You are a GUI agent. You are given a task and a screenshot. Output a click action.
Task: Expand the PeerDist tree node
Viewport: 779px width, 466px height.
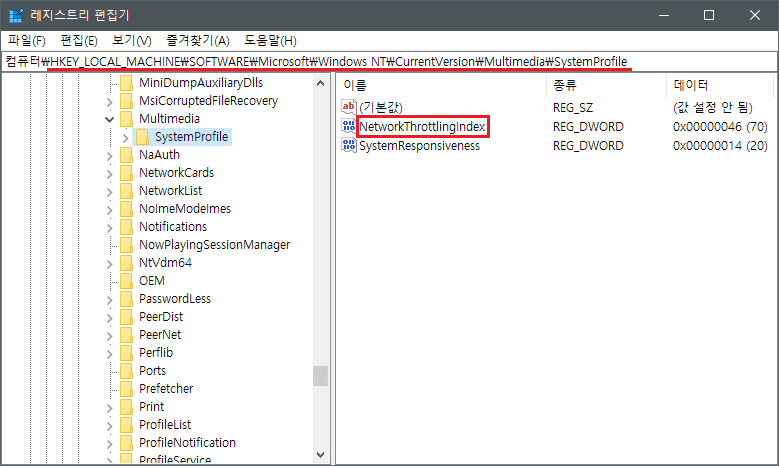pyautogui.click(x=110, y=318)
